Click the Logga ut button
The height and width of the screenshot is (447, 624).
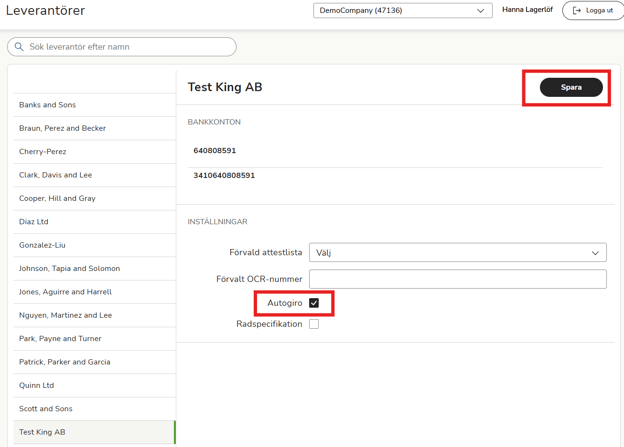click(593, 11)
